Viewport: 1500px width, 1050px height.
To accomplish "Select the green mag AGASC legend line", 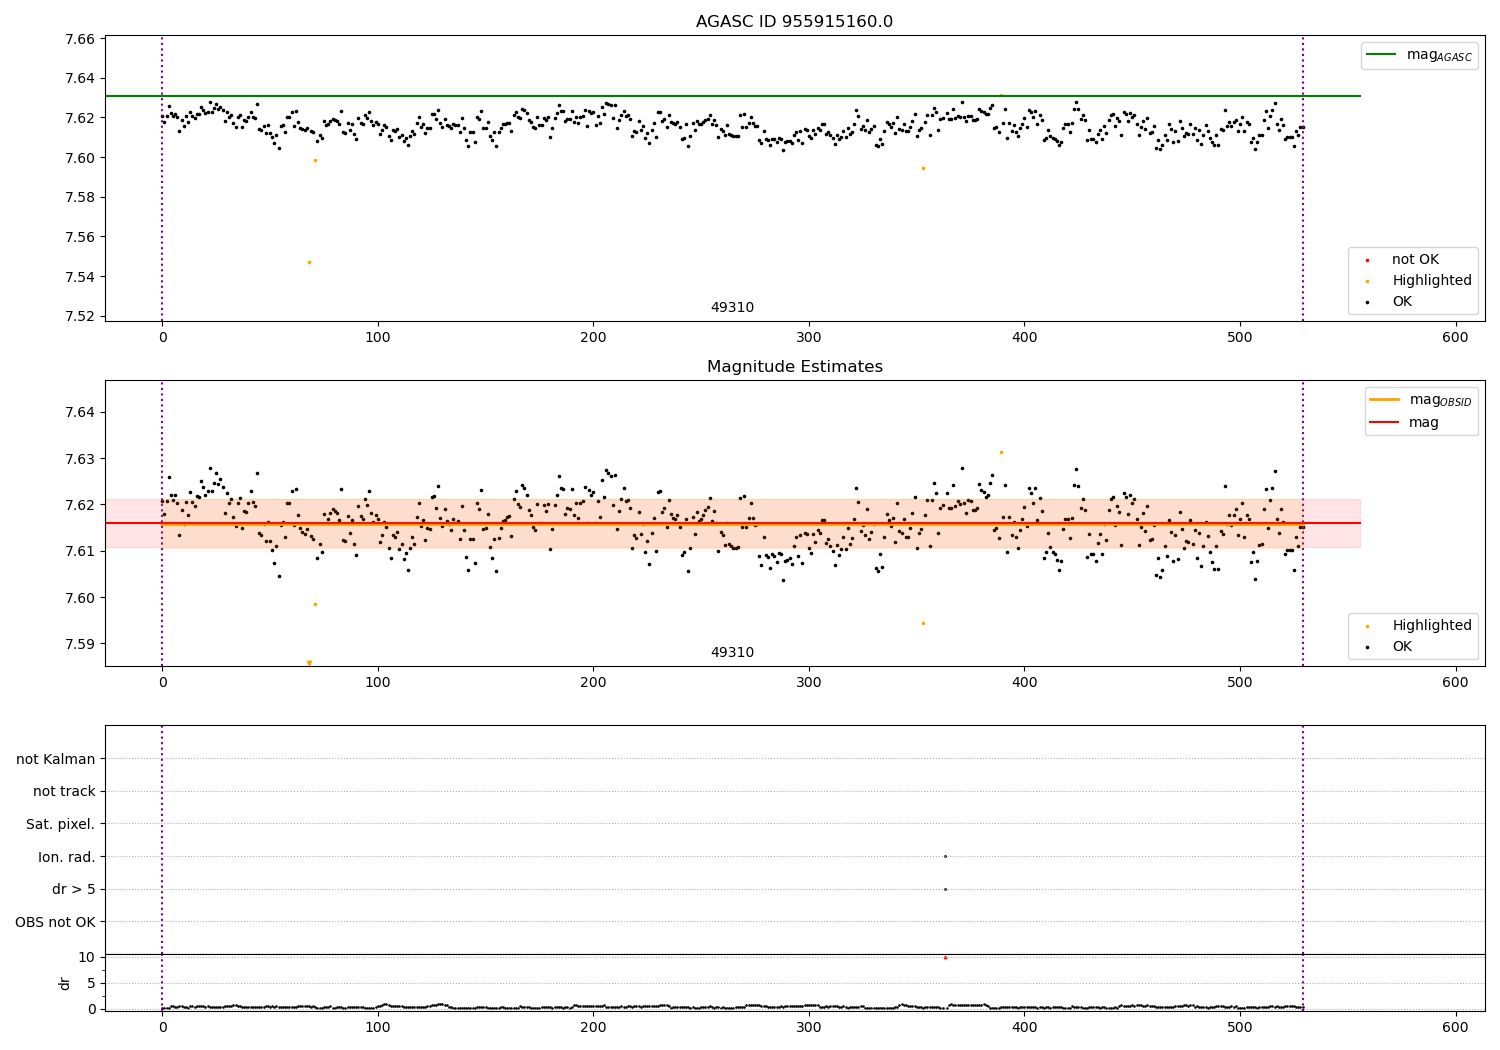I will coord(1382,55).
